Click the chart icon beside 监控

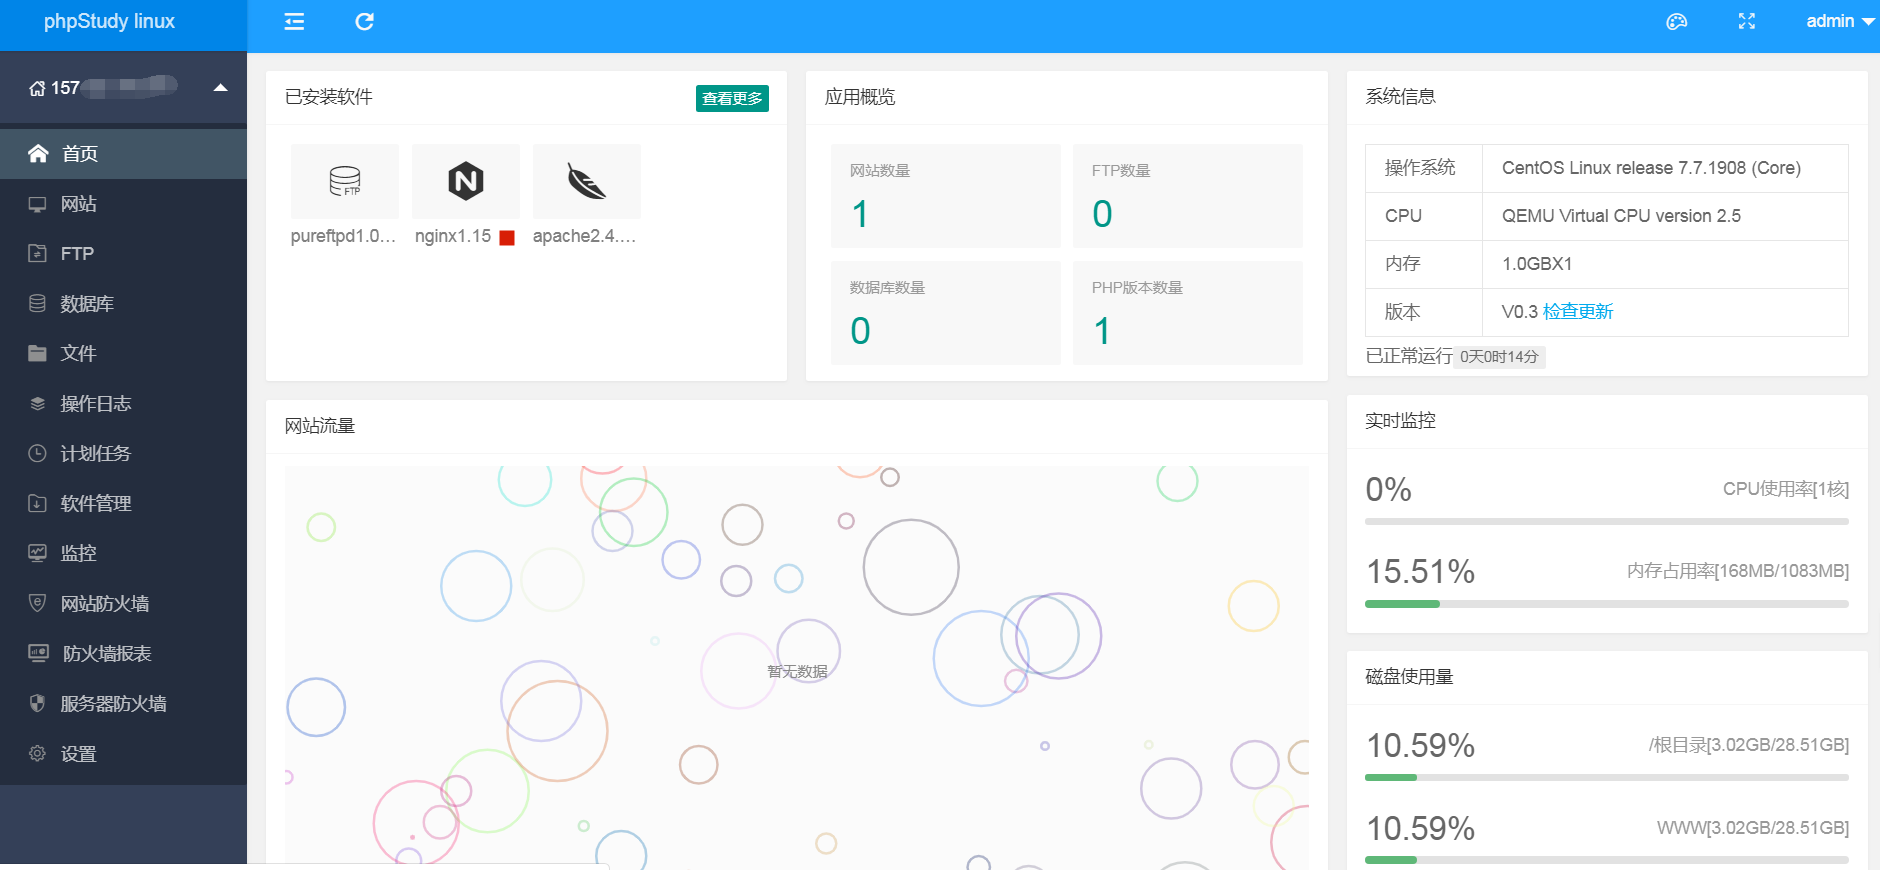click(x=37, y=553)
